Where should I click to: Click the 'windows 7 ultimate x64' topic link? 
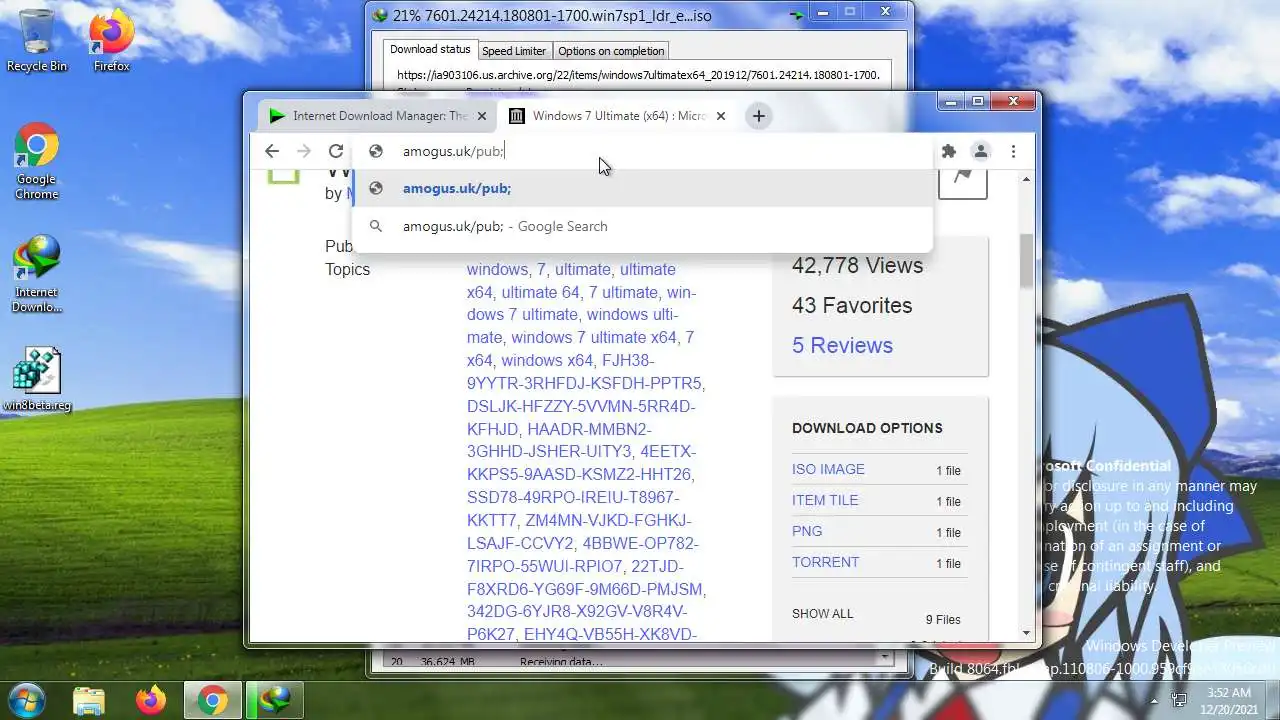(x=594, y=337)
